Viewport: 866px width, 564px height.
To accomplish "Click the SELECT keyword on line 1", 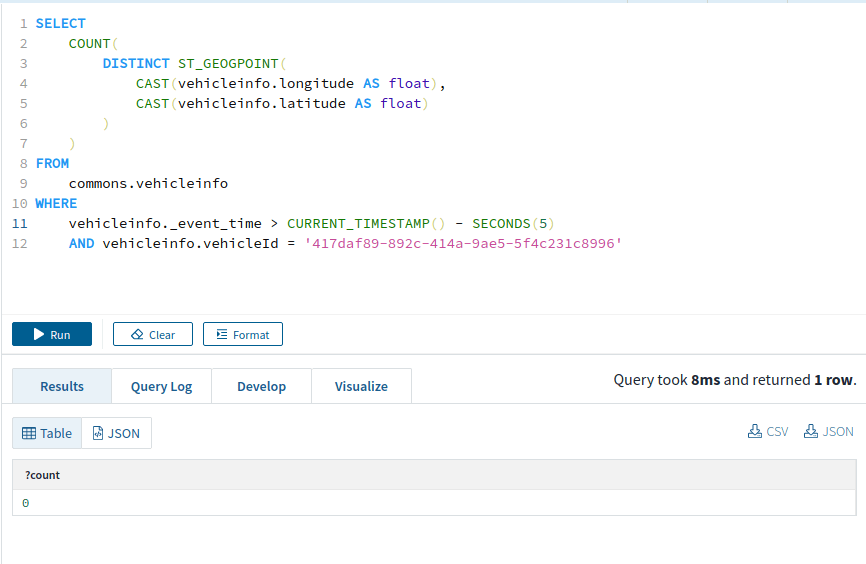I will point(61,24).
